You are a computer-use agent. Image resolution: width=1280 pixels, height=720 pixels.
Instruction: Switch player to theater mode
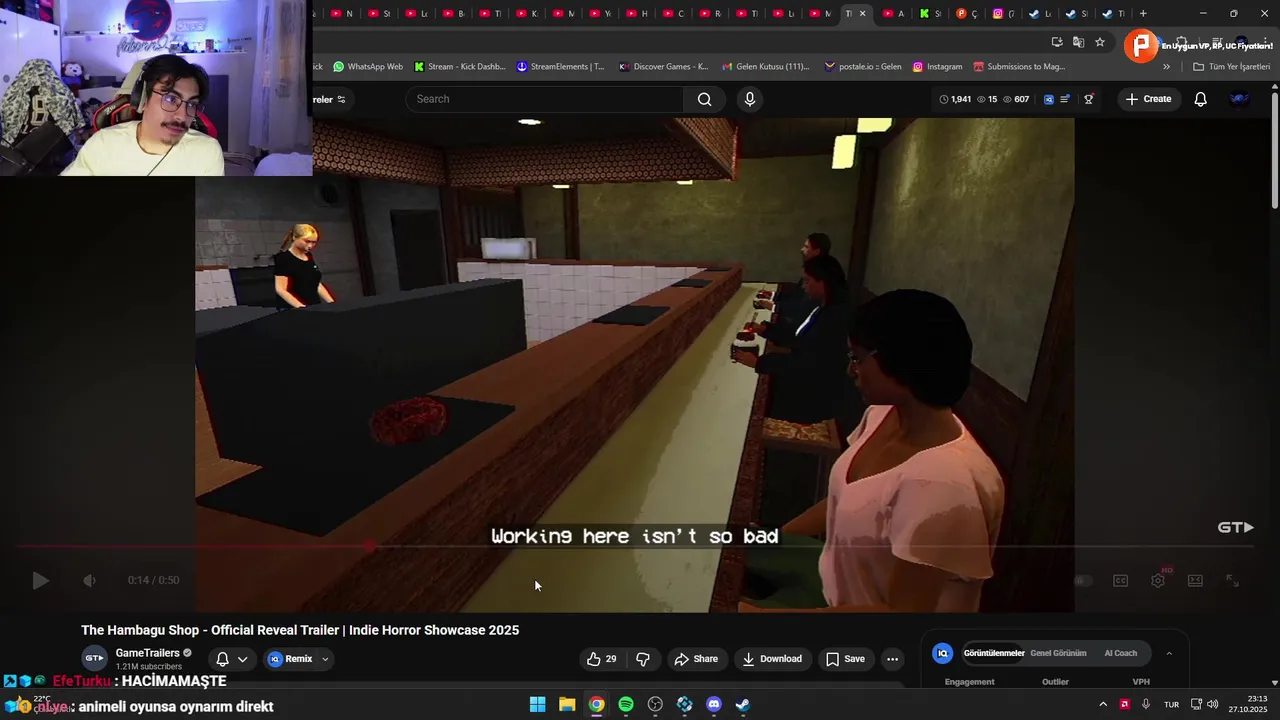[x=1195, y=581]
